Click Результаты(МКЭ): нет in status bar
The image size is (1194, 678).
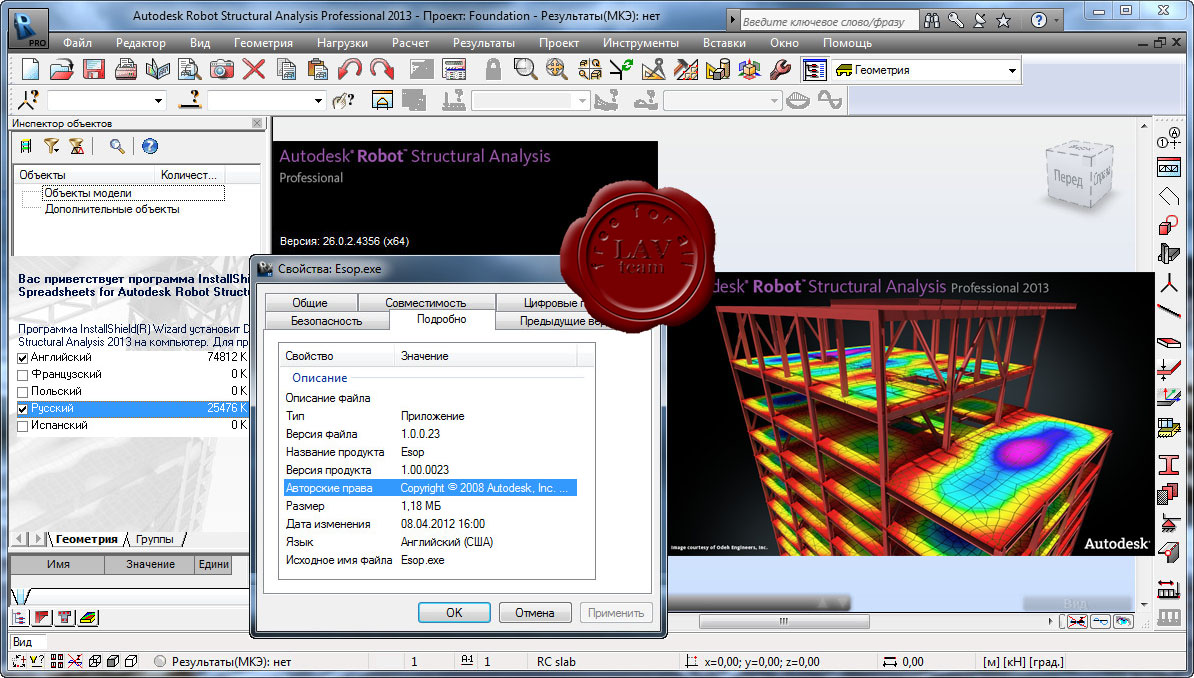[x=231, y=661]
